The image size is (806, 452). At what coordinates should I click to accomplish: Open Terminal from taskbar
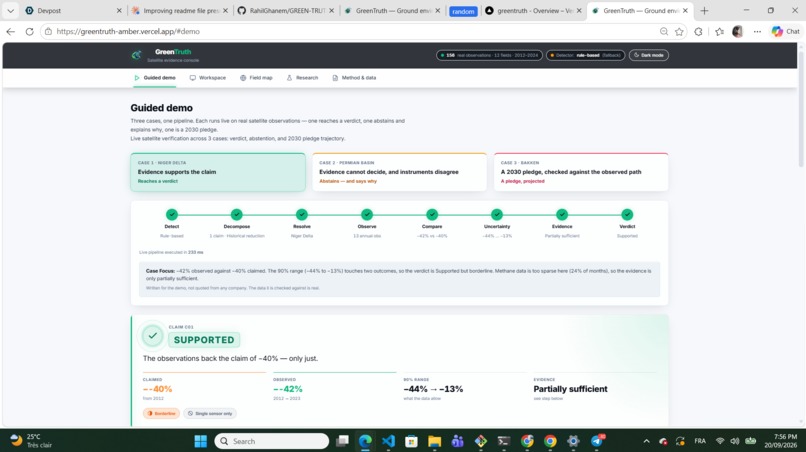pyautogui.click(x=504, y=441)
